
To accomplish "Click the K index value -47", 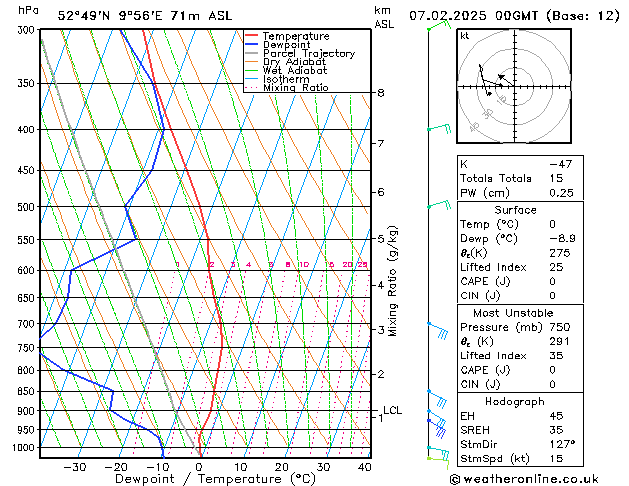I will coord(560,164).
